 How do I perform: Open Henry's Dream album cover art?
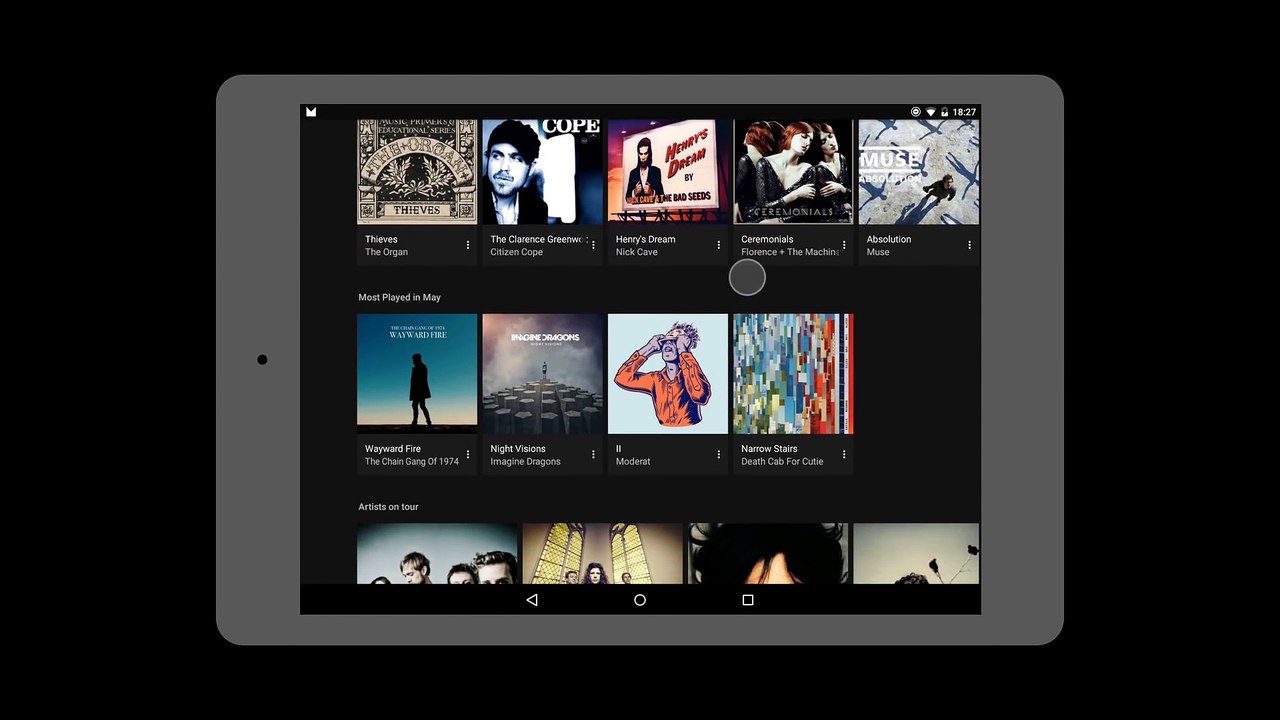(668, 172)
